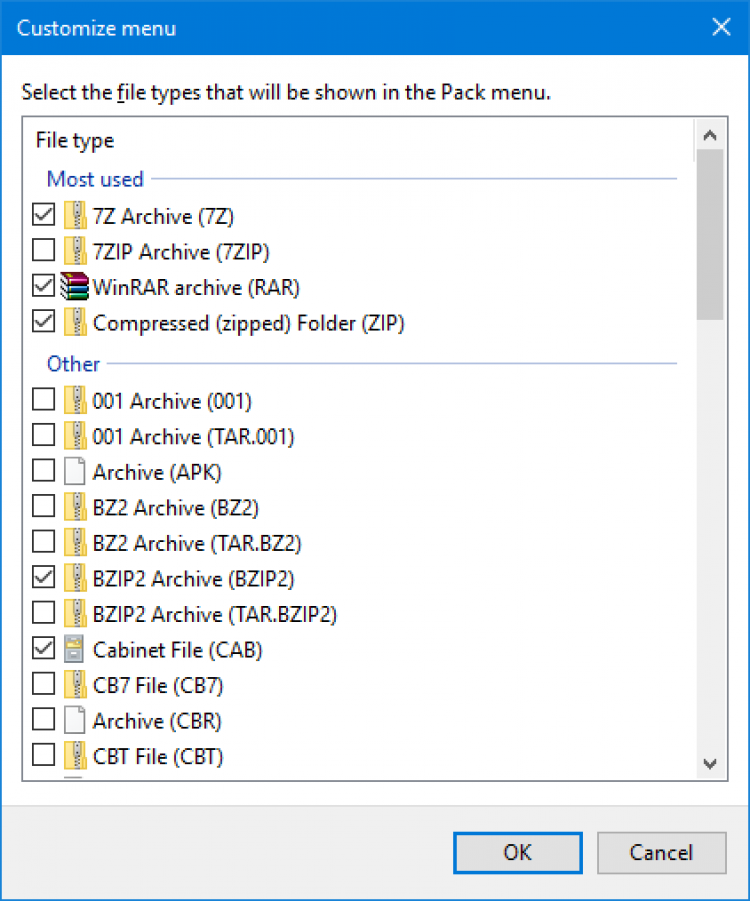
Task: Click the scroll down arrow of the list
Action: pyautogui.click(x=711, y=763)
